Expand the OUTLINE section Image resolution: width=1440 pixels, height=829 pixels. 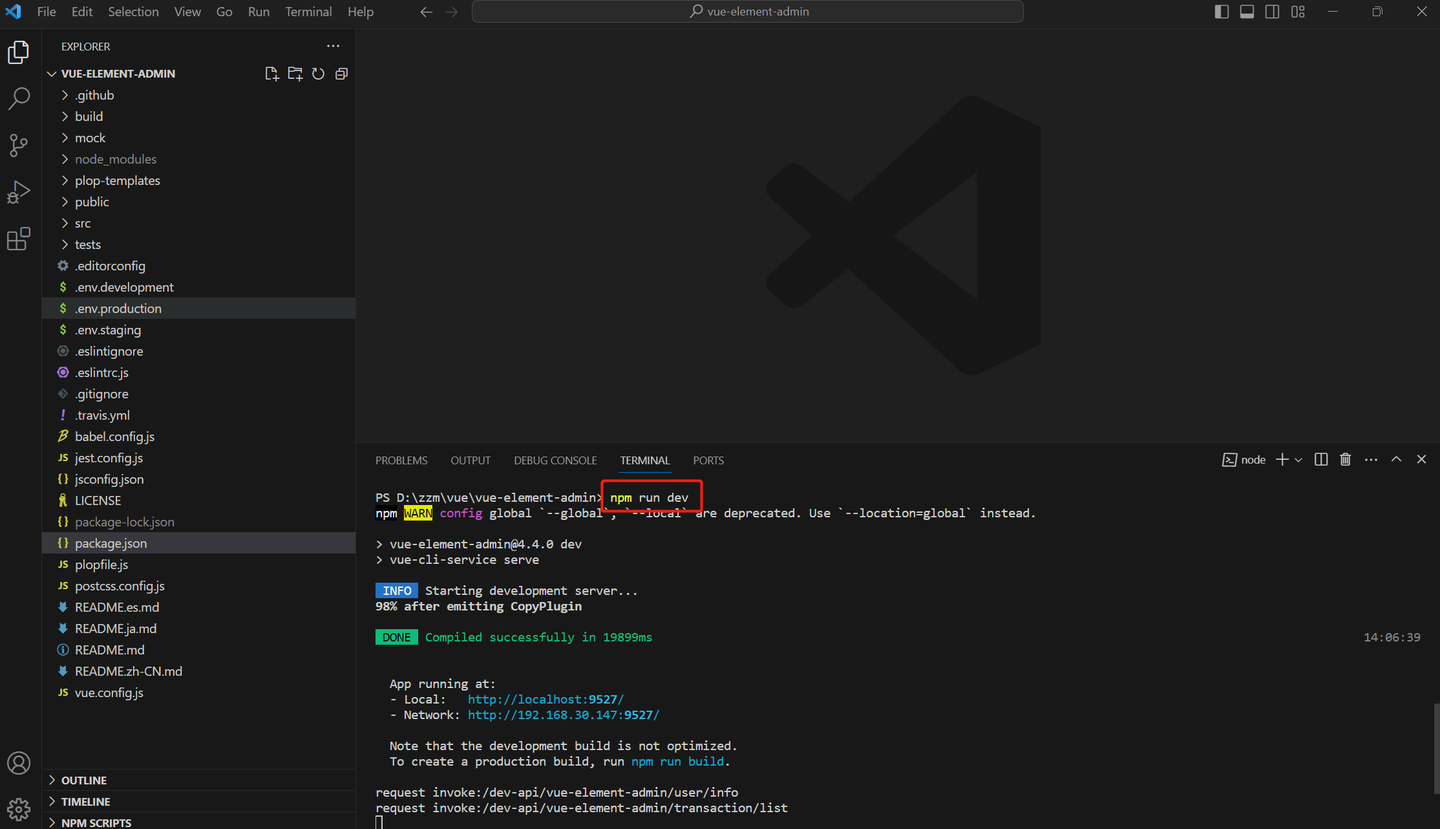click(x=84, y=780)
